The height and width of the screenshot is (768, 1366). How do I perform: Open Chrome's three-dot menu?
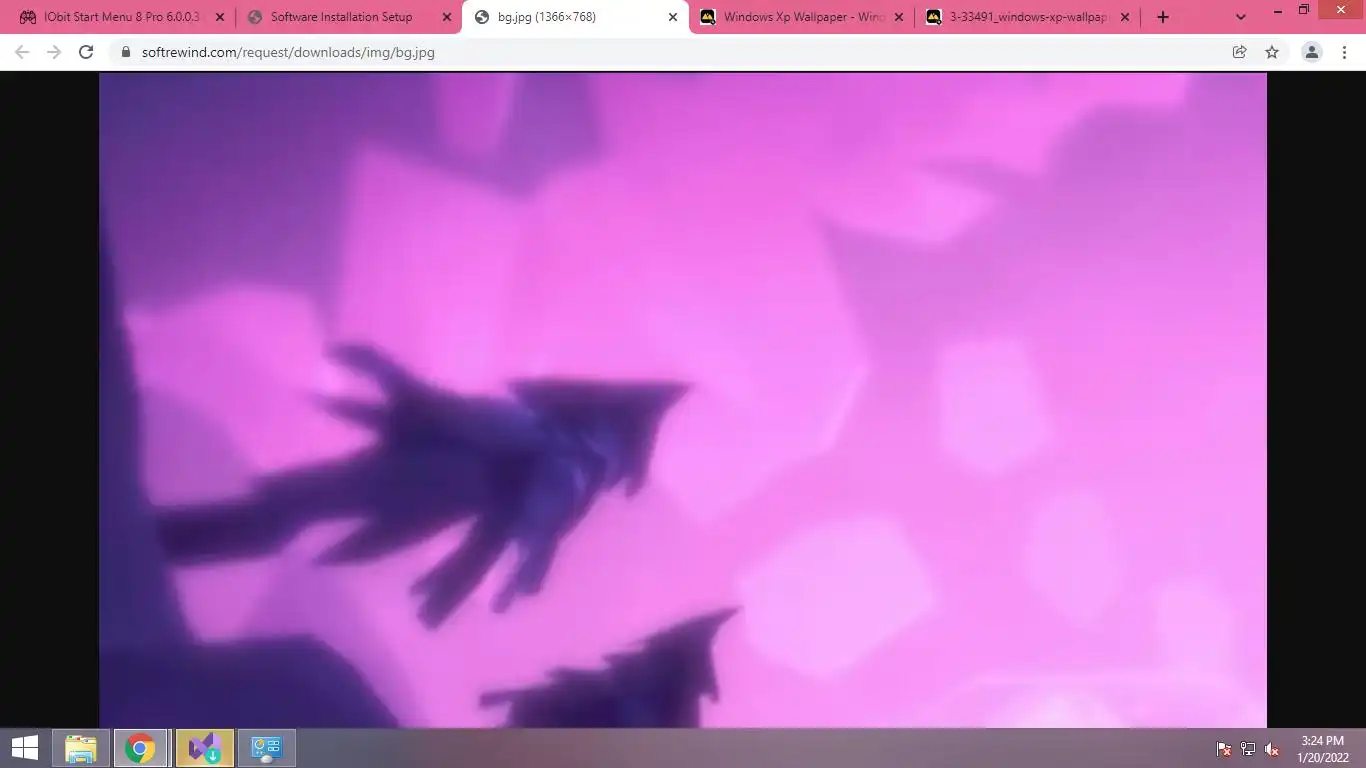point(1344,52)
